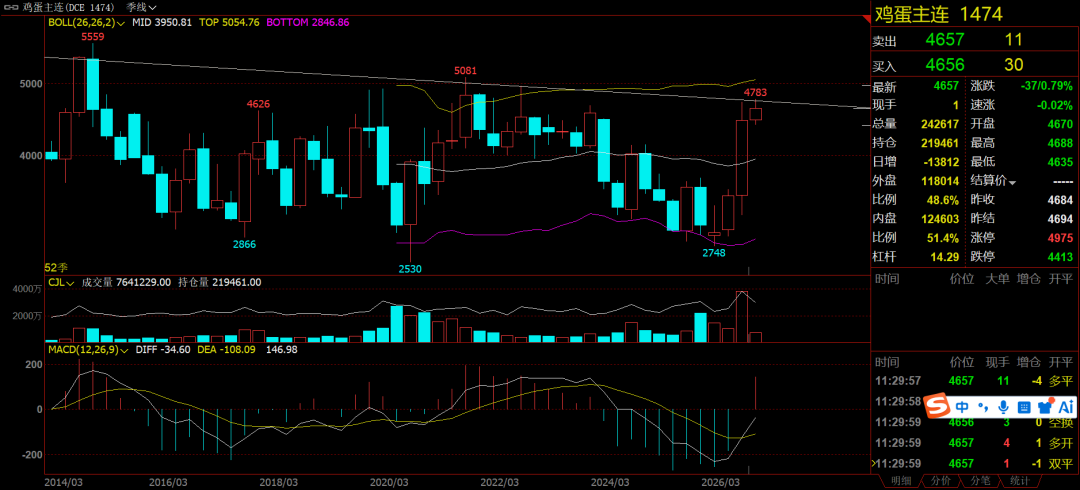This screenshot has width=1080, height=490.
Task: Click the 日增 -13812 value
Action: (941, 162)
